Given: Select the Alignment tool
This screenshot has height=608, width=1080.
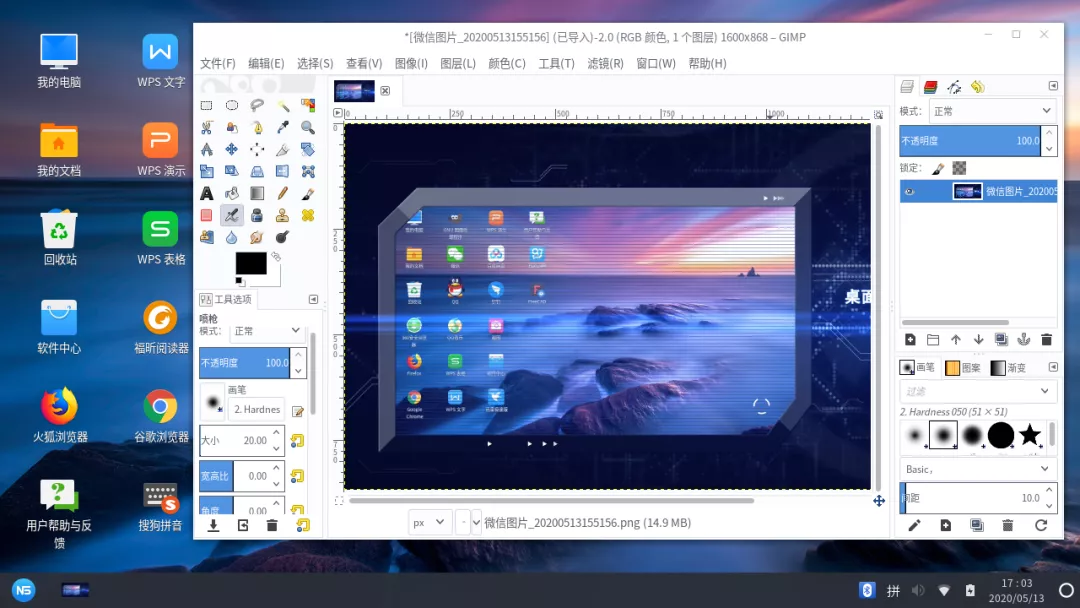Looking at the screenshot, I should [257, 149].
